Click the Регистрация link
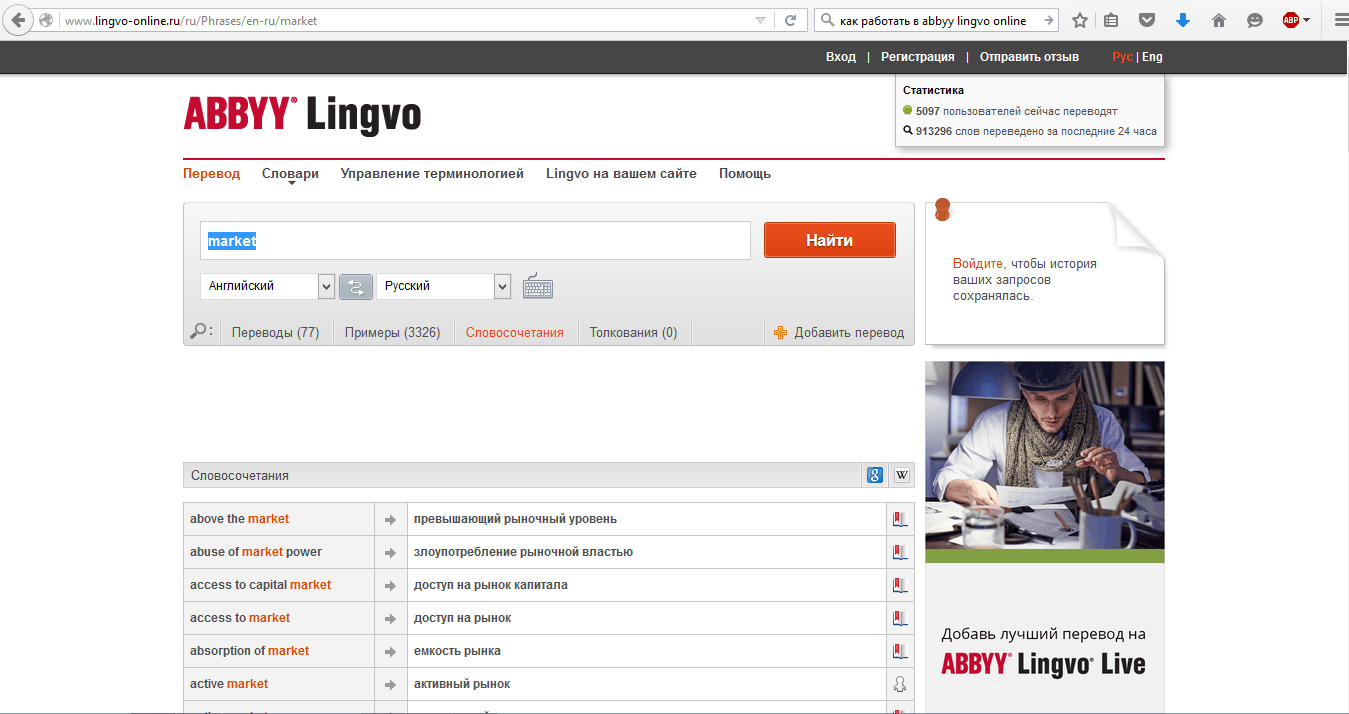The width and height of the screenshot is (1349, 714). click(918, 57)
